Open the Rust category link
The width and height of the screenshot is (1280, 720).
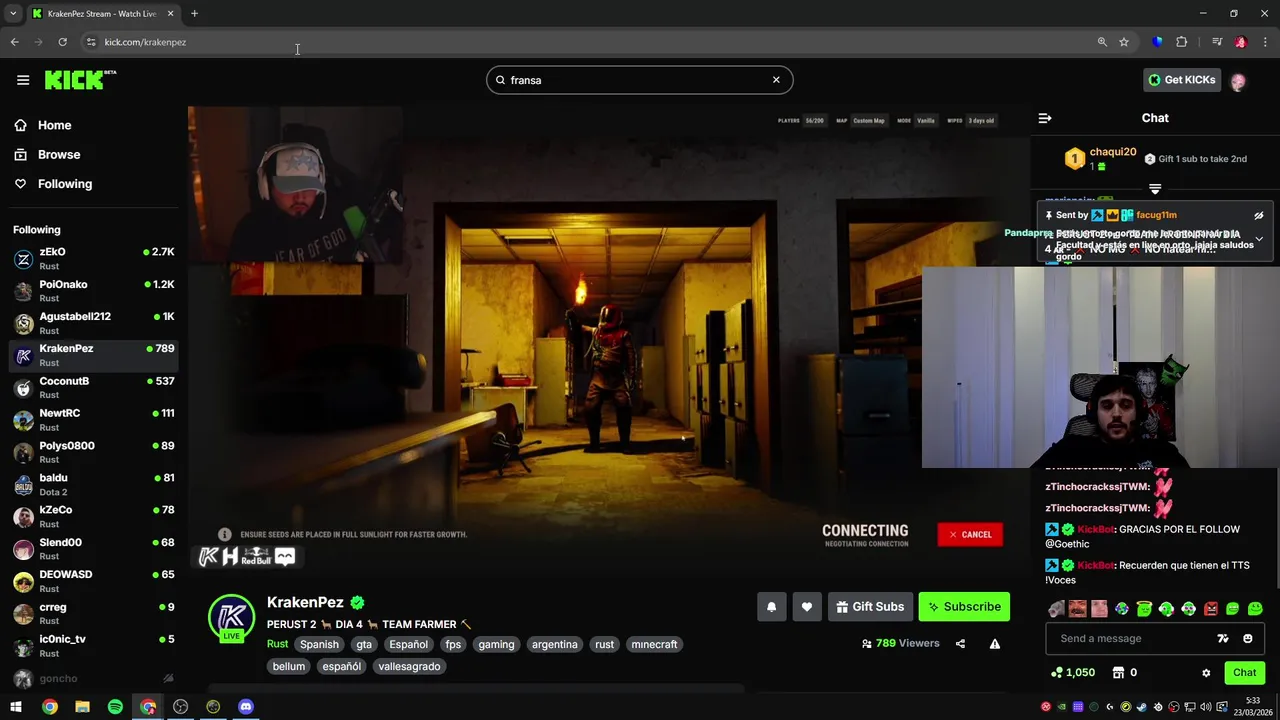(x=277, y=644)
